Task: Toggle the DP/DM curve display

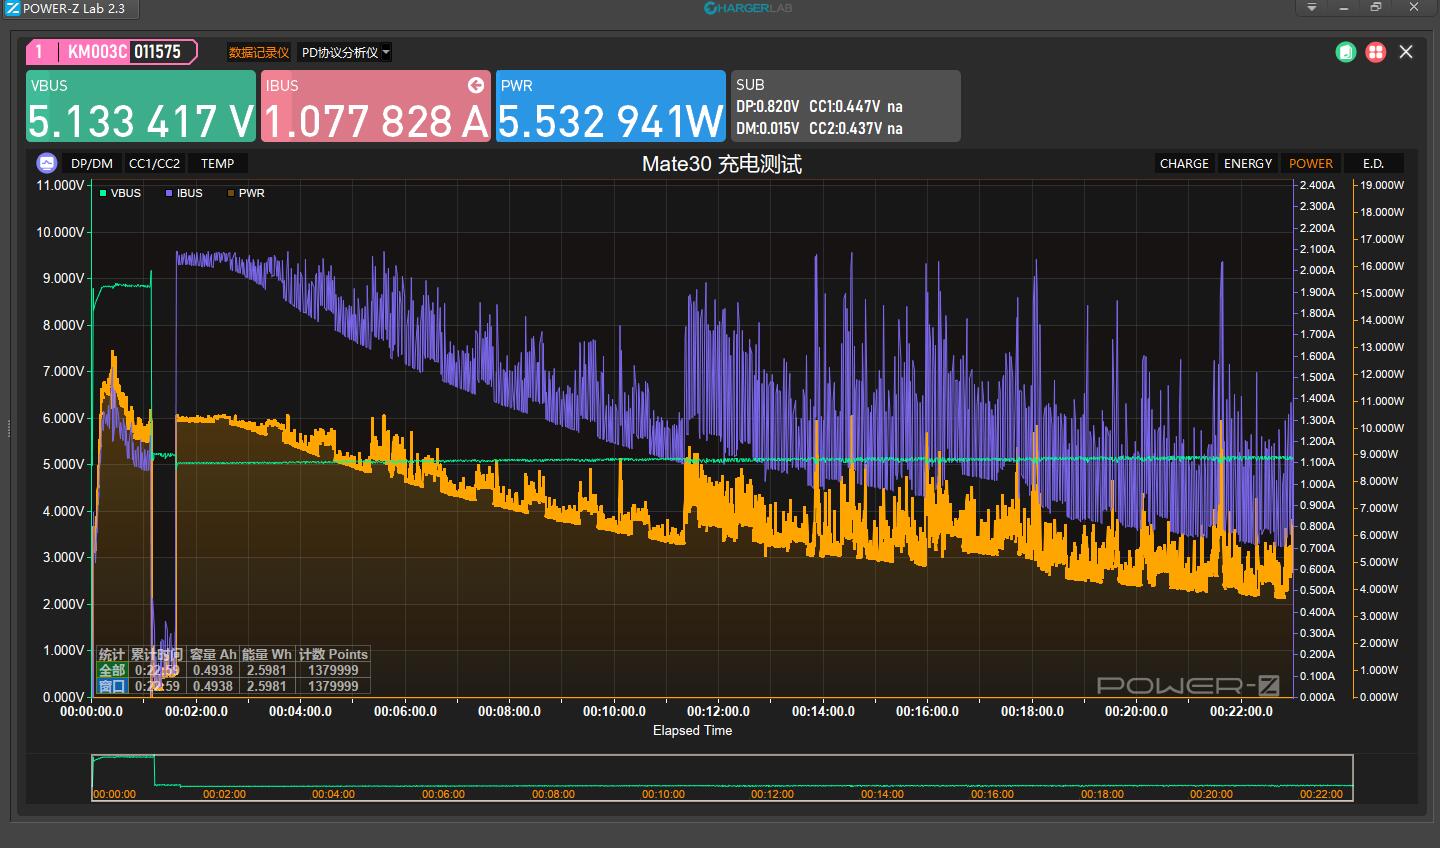Action: pyautogui.click(x=92, y=164)
